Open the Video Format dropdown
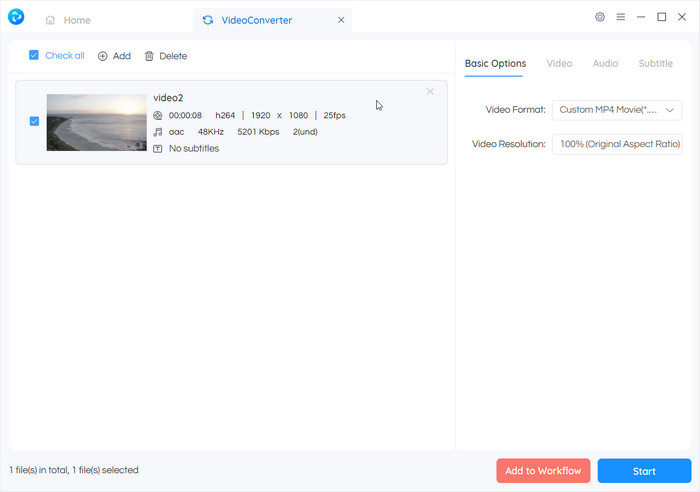The image size is (700, 492). pyautogui.click(x=617, y=110)
